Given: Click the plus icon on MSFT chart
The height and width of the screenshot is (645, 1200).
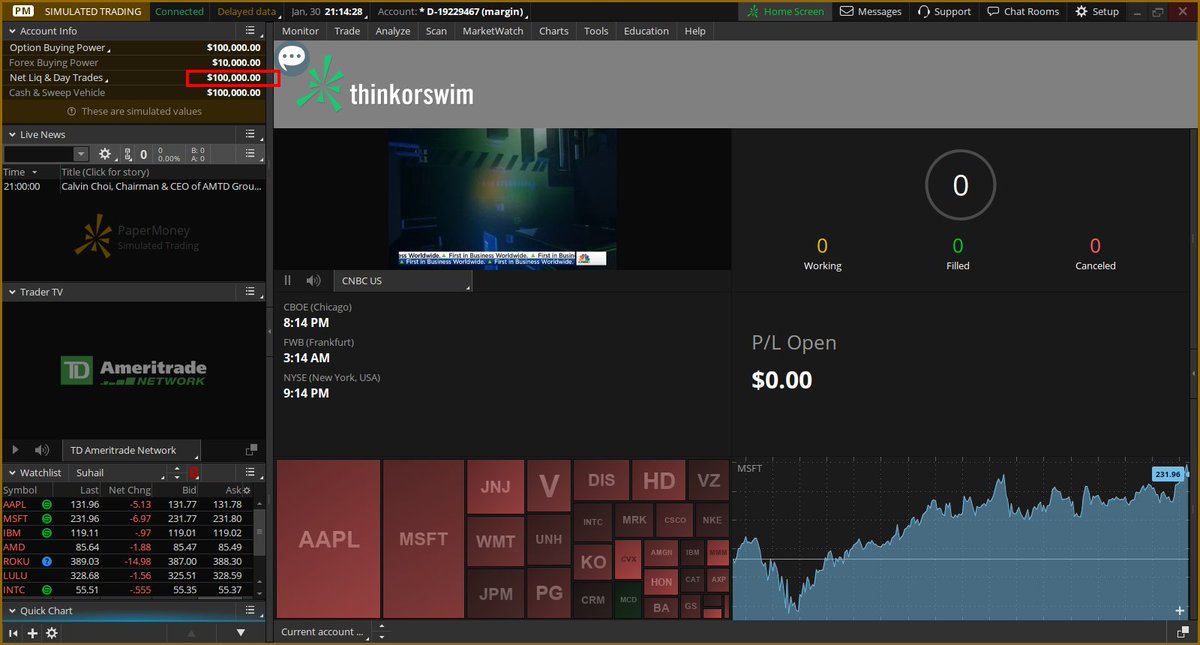Looking at the screenshot, I should [1179, 610].
